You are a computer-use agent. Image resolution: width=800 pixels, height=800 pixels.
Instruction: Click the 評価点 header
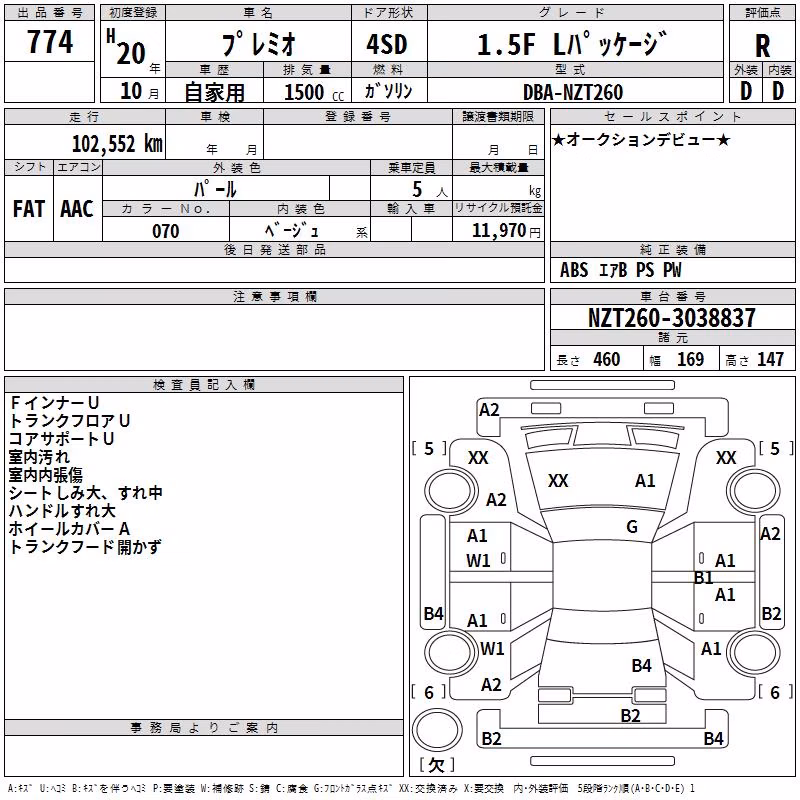pos(762,13)
